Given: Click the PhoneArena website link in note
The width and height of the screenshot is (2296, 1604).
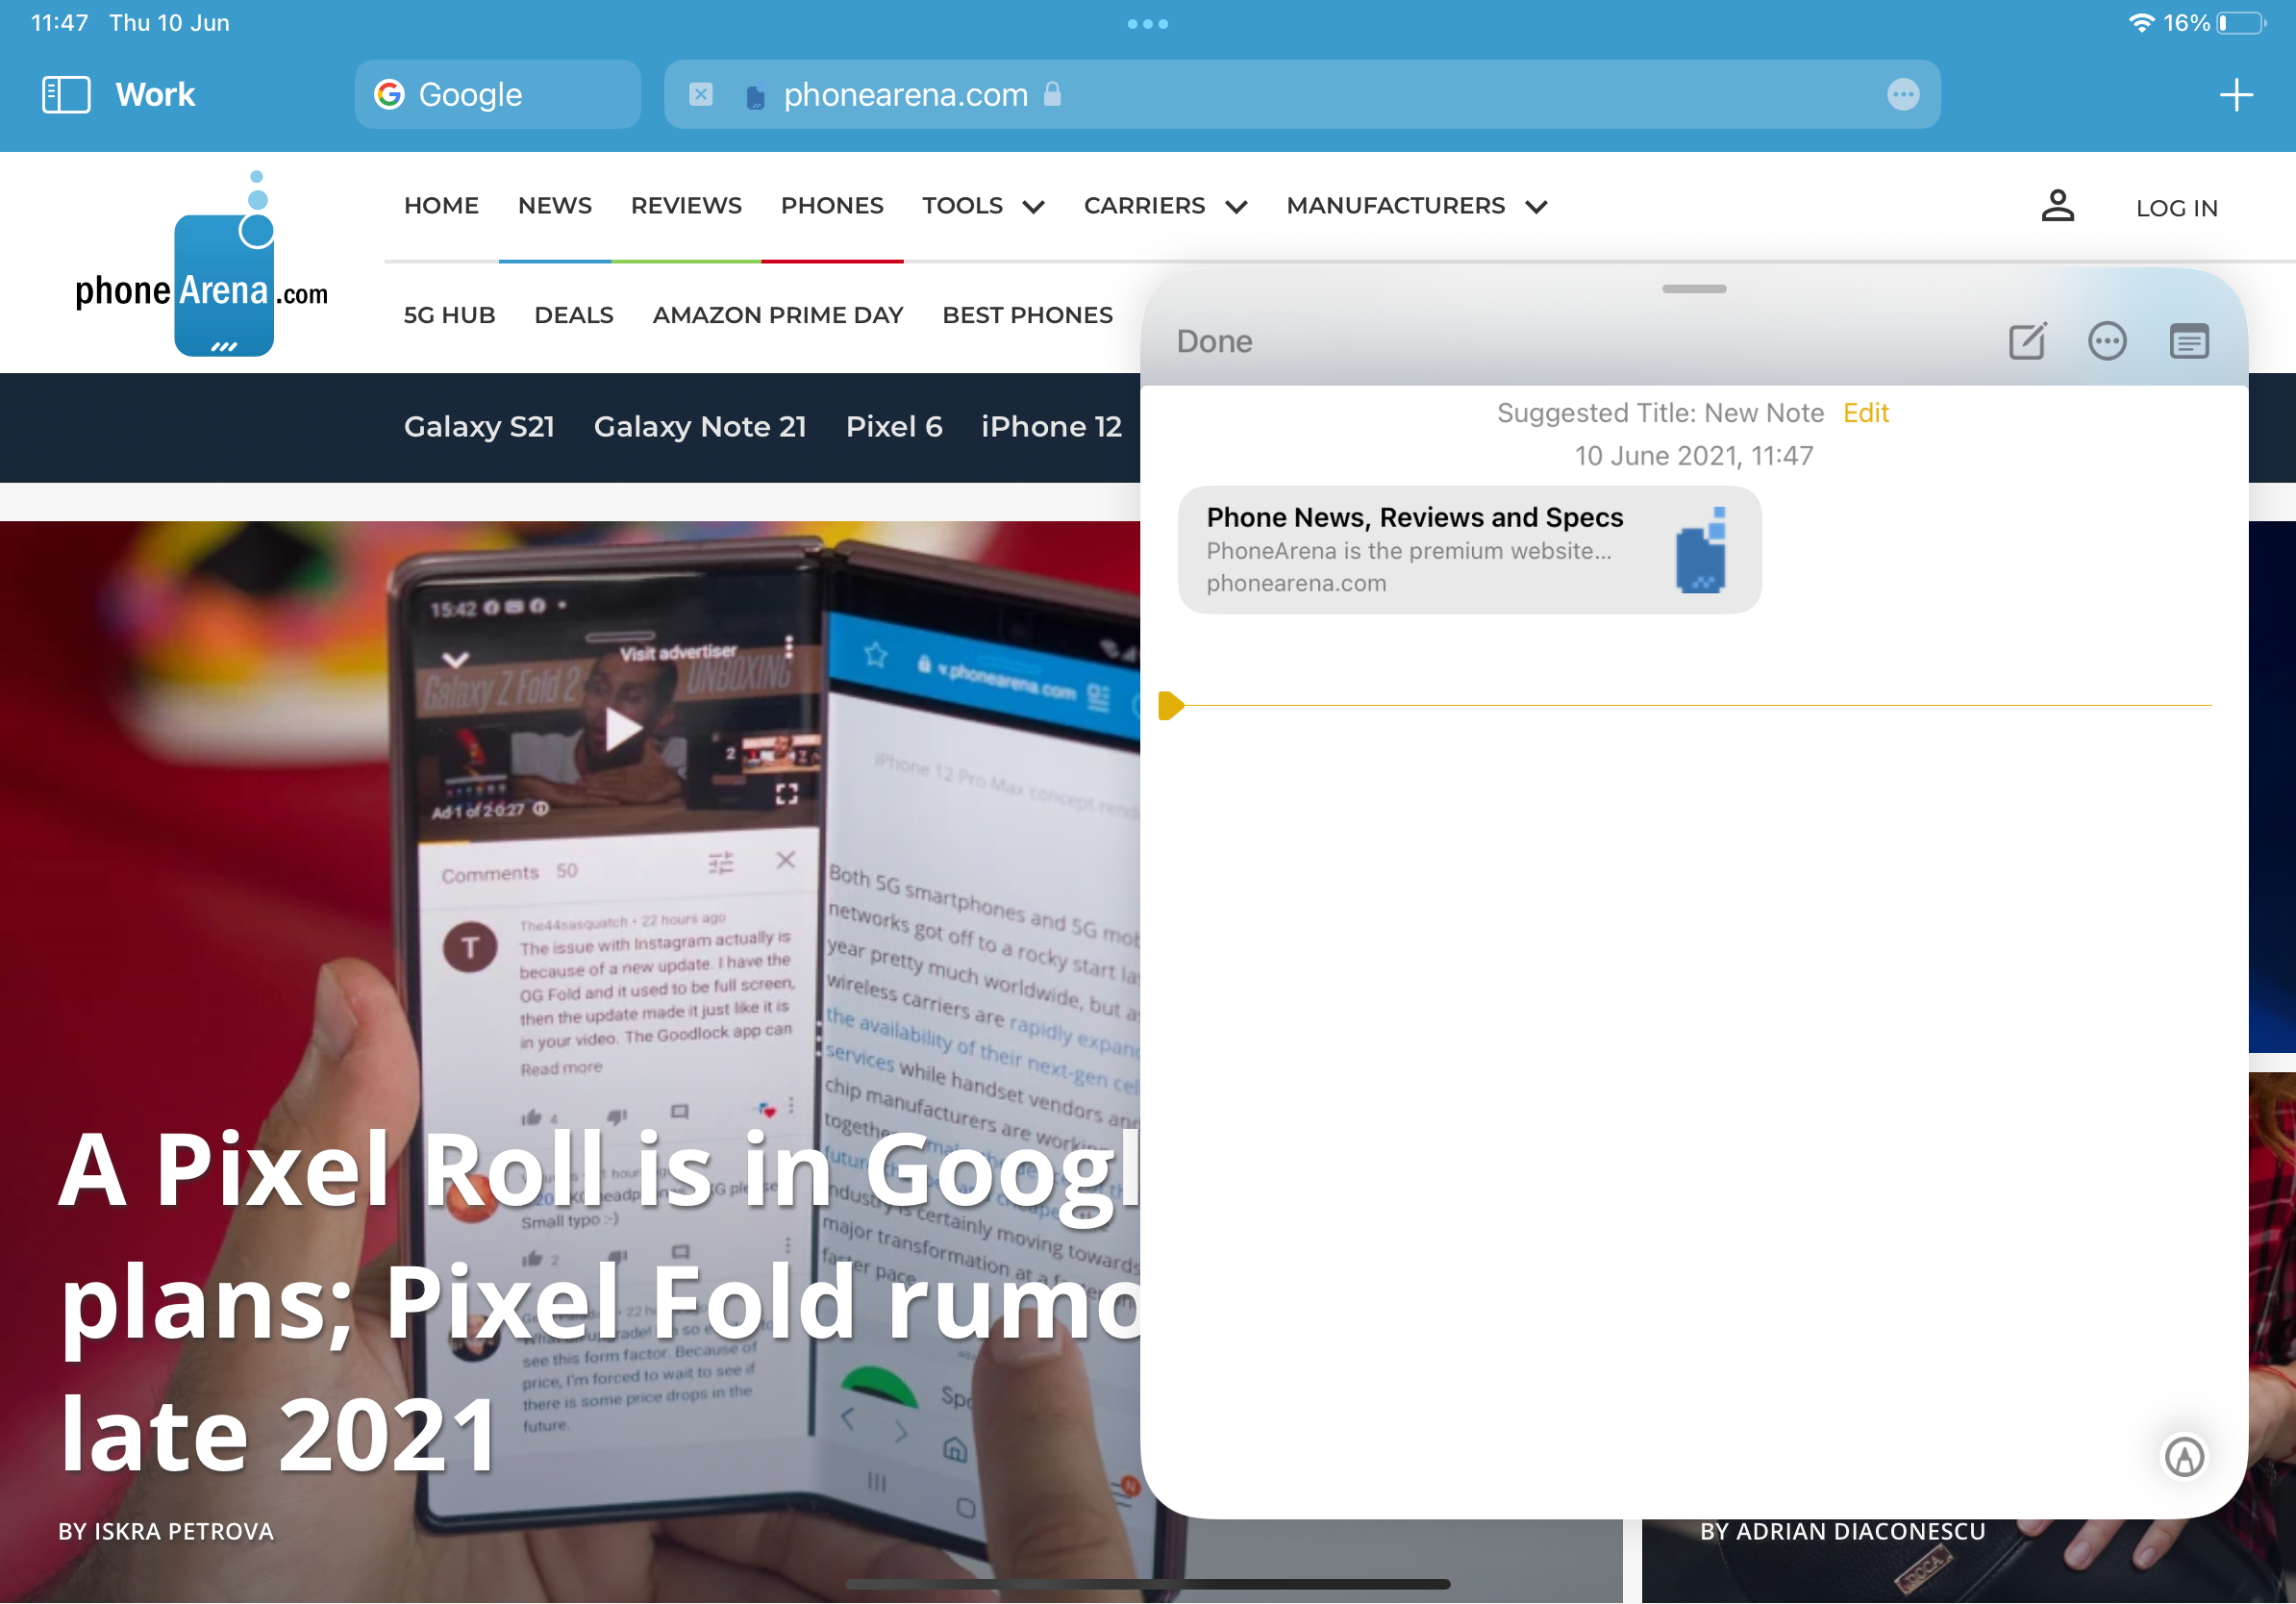Looking at the screenshot, I should coord(1467,548).
